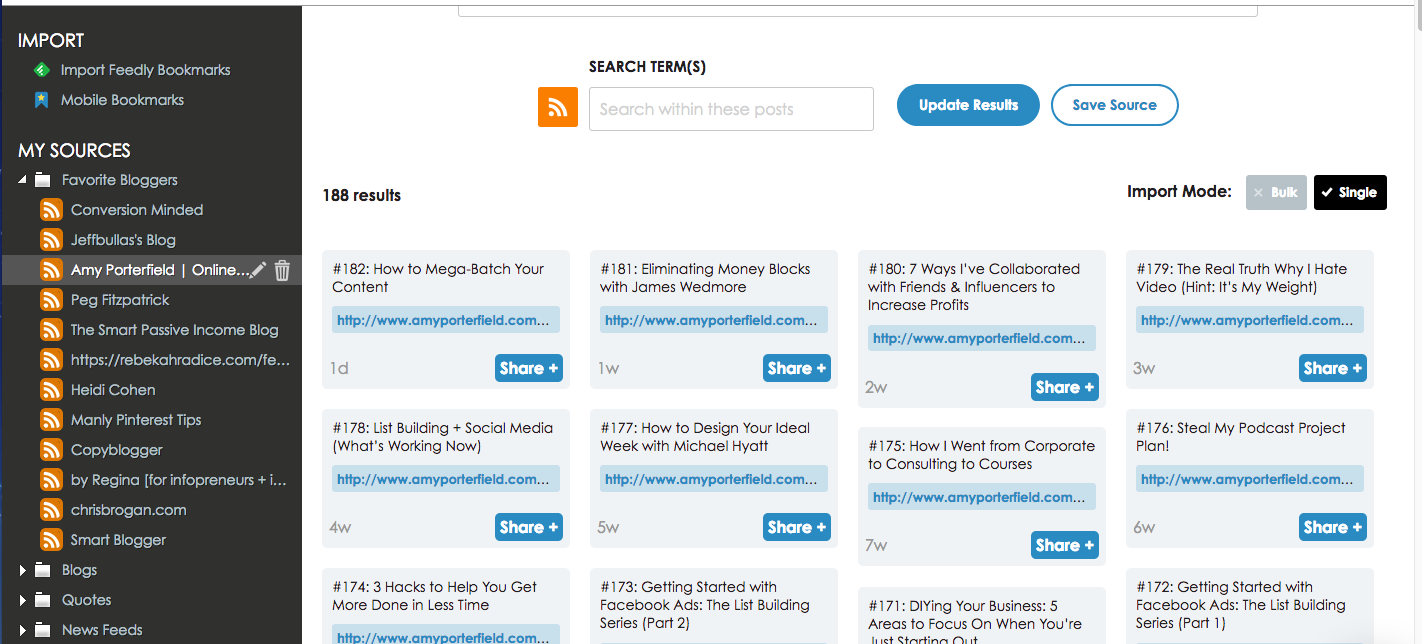
Task: Select the chrisbrogan.com source
Action: tap(129, 510)
